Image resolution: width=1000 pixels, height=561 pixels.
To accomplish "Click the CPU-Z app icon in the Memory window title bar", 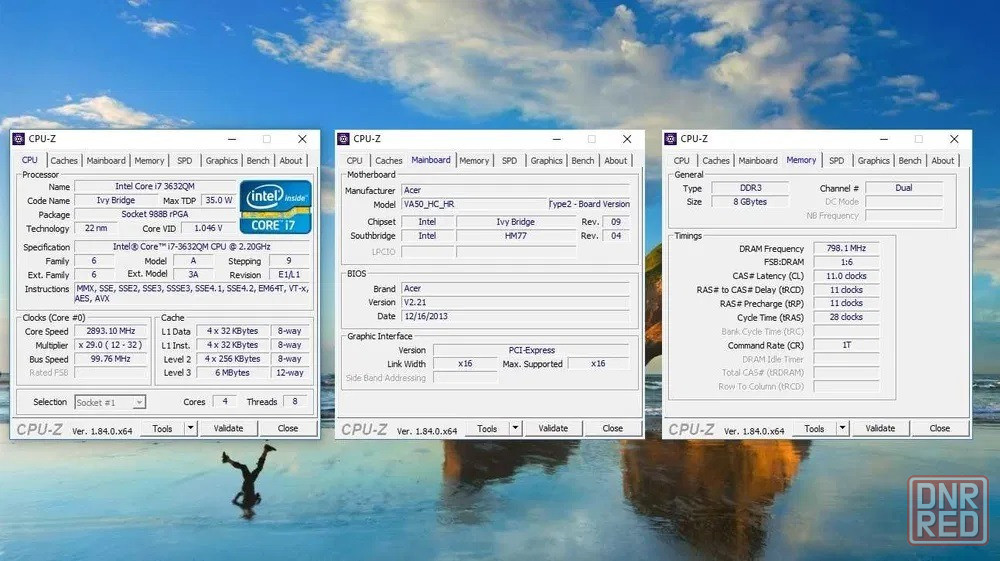I will [670, 139].
